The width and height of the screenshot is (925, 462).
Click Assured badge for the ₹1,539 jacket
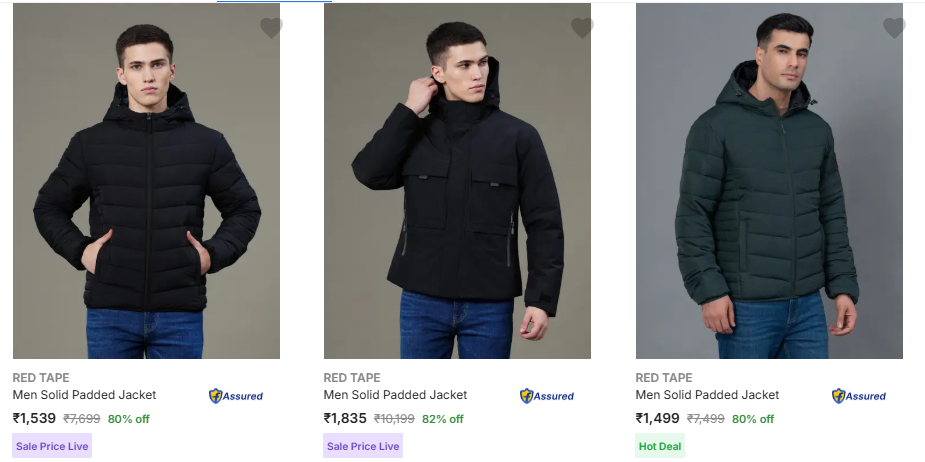[x=236, y=396]
